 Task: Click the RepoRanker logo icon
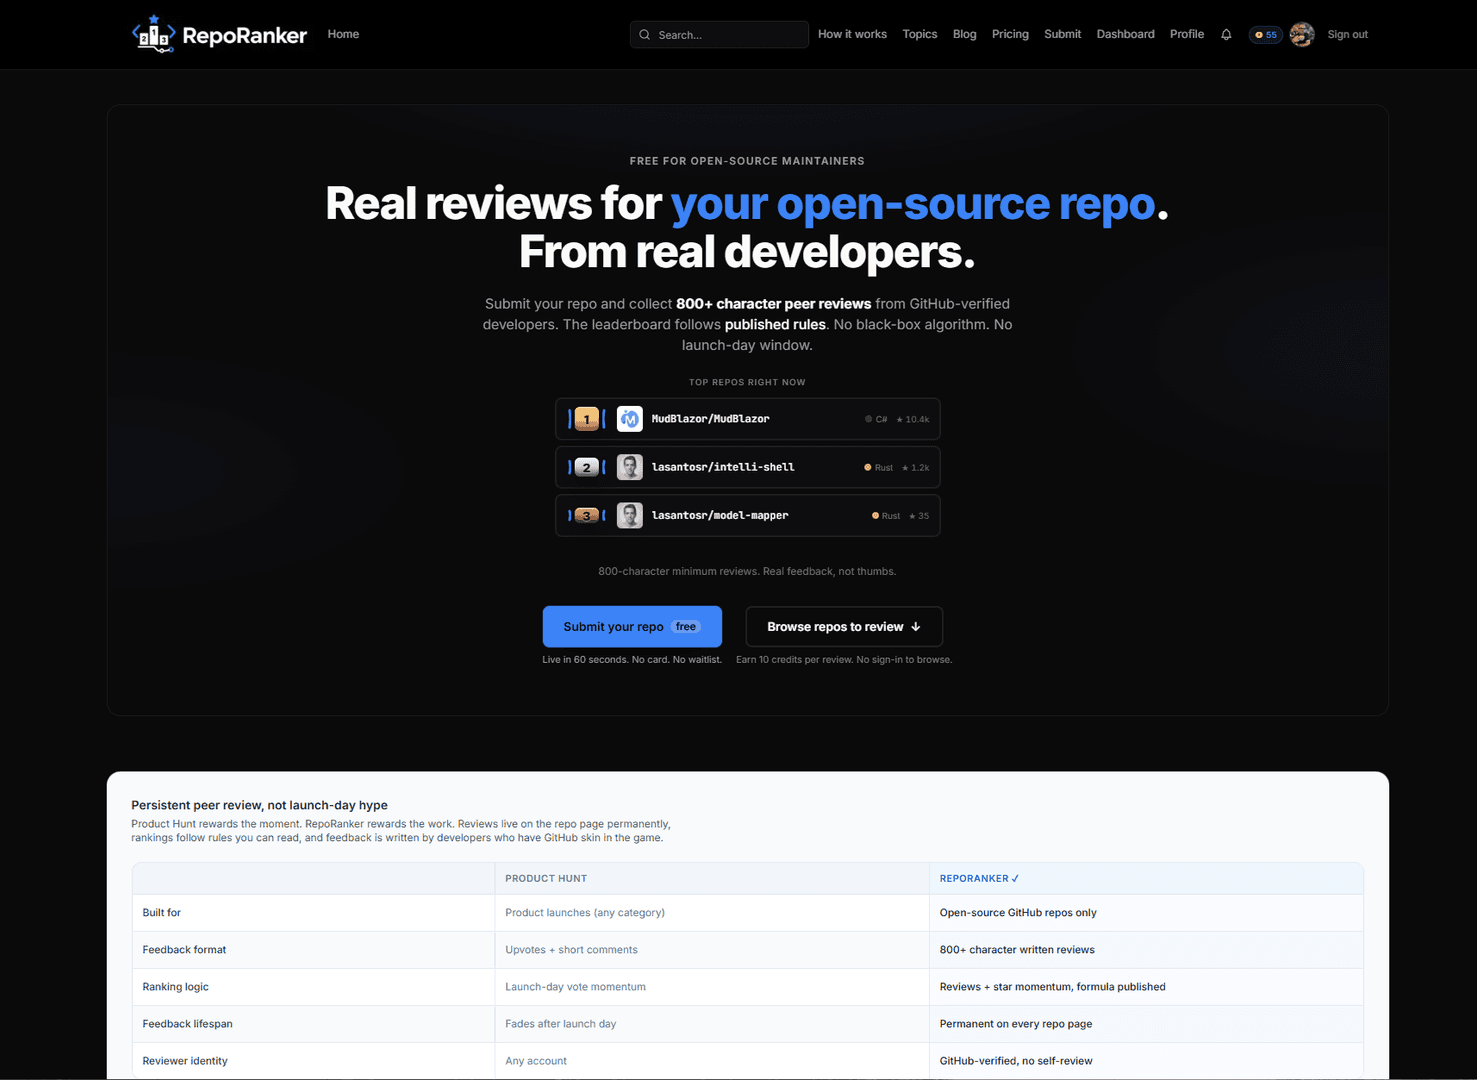(154, 34)
